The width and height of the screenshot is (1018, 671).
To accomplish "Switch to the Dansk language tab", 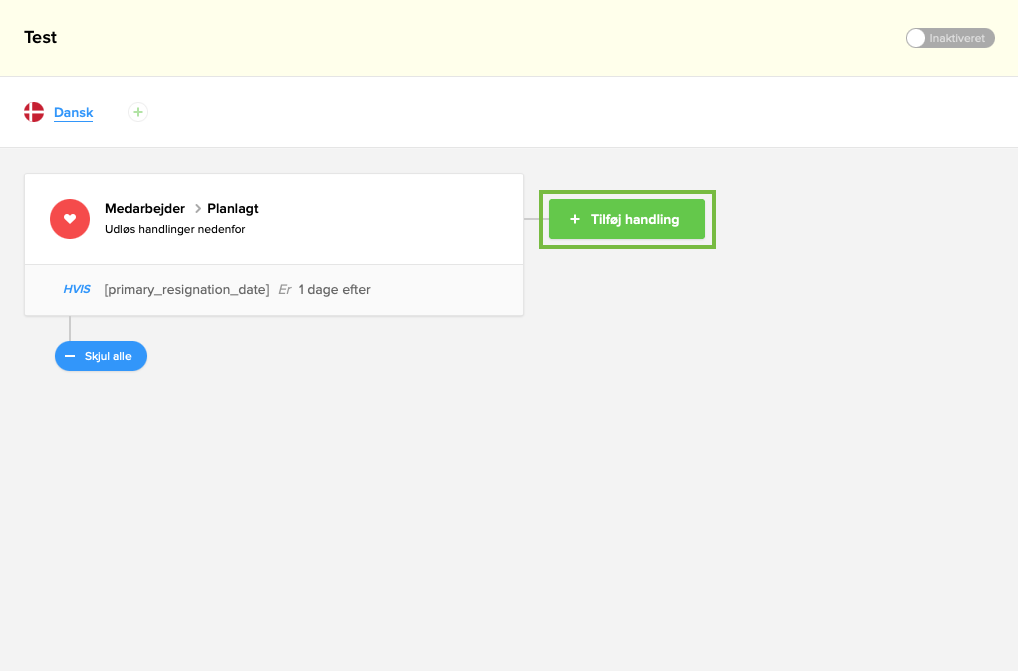I will click(73, 111).
